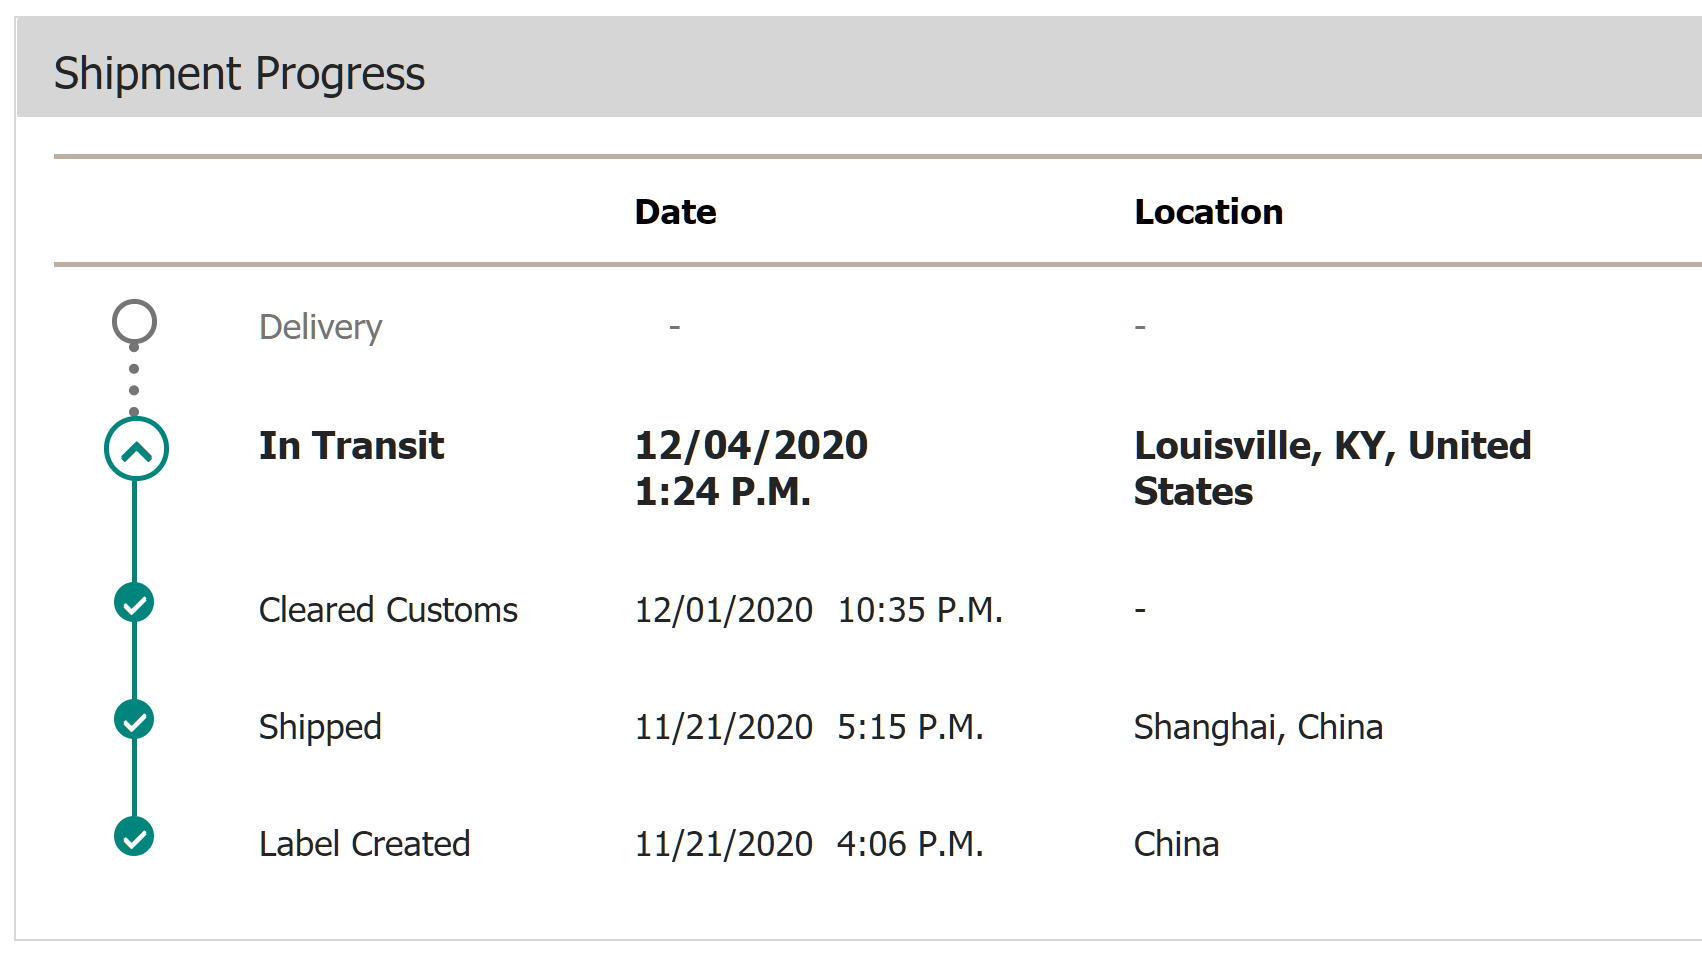1702x966 pixels.
Task: Collapse the In Transit chevron icon
Action: coord(136,449)
